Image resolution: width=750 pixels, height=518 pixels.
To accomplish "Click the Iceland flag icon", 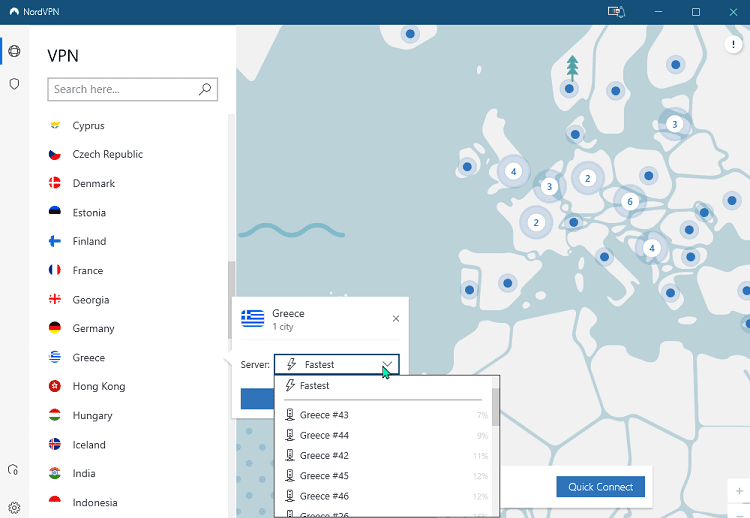I will coord(55,444).
